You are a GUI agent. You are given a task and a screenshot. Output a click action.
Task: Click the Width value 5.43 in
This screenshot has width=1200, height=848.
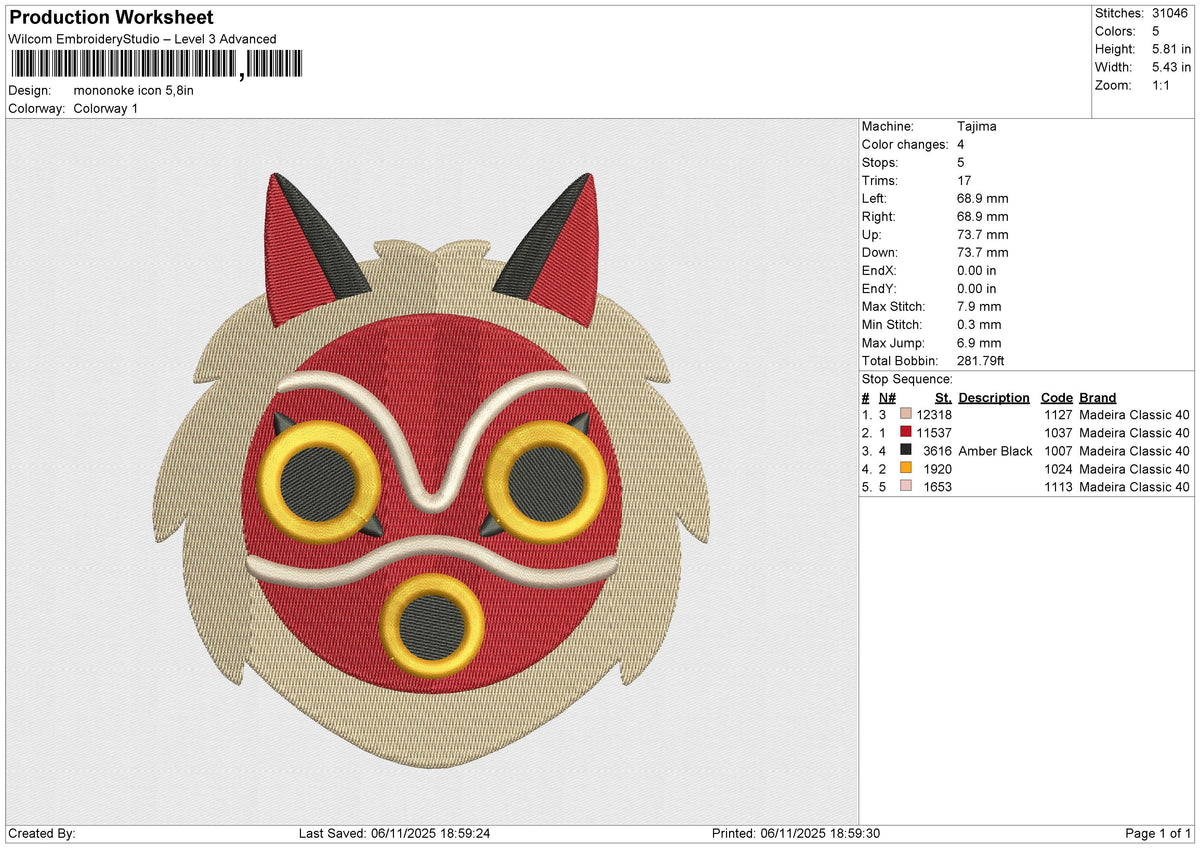click(1171, 67)
